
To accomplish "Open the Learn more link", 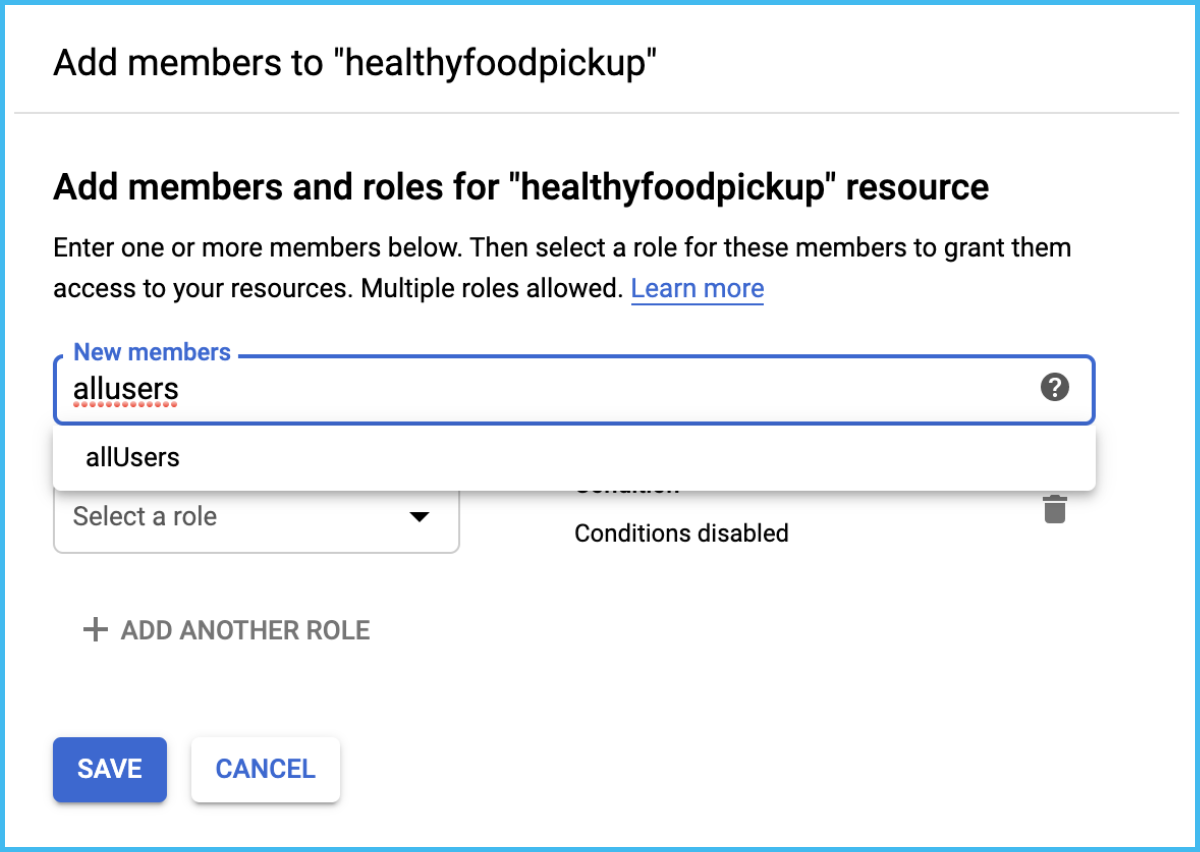I will click(x=697, y=289).
